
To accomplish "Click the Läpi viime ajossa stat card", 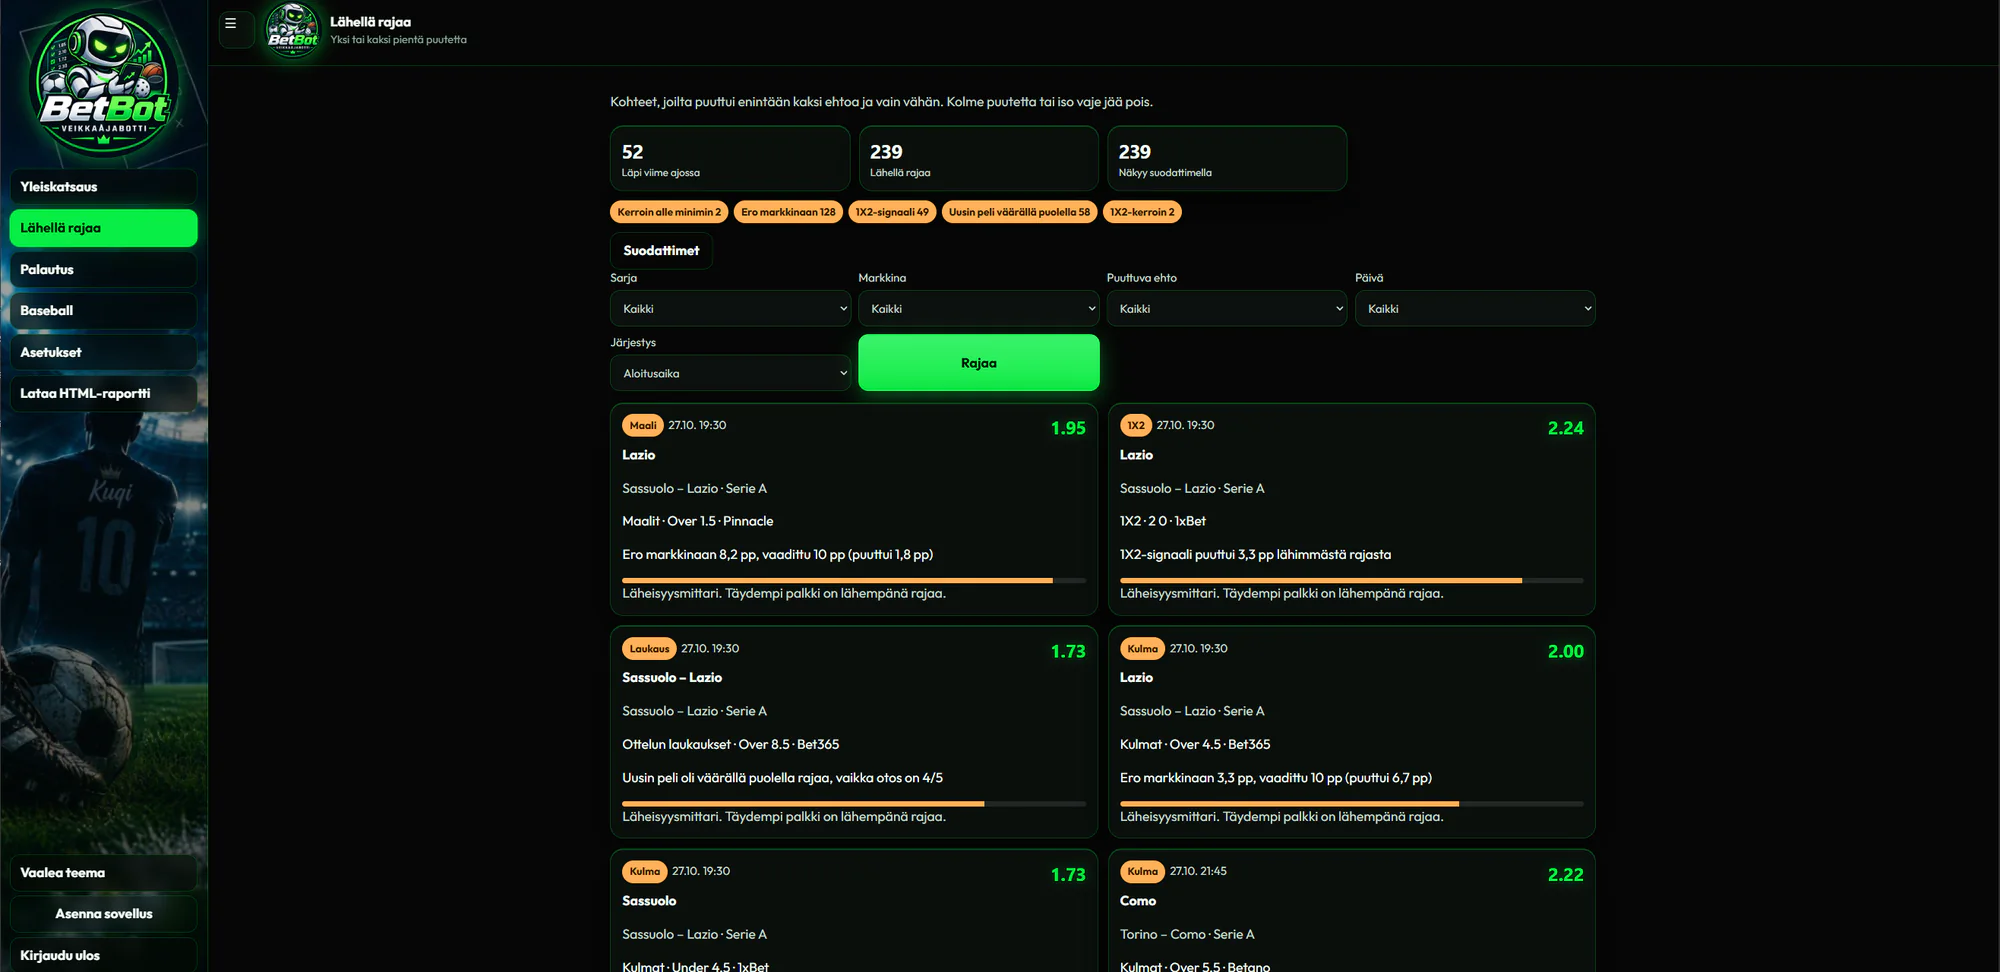I will tap(730, 159).
